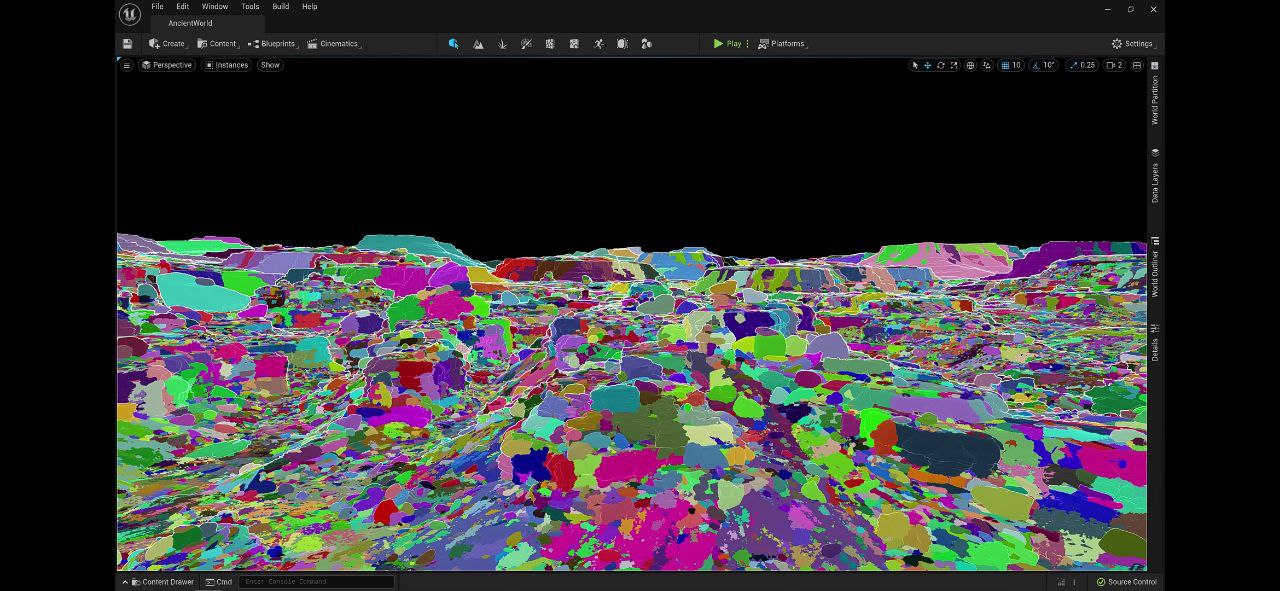Switch to Mesh Paint mode icon

[526, 44]
